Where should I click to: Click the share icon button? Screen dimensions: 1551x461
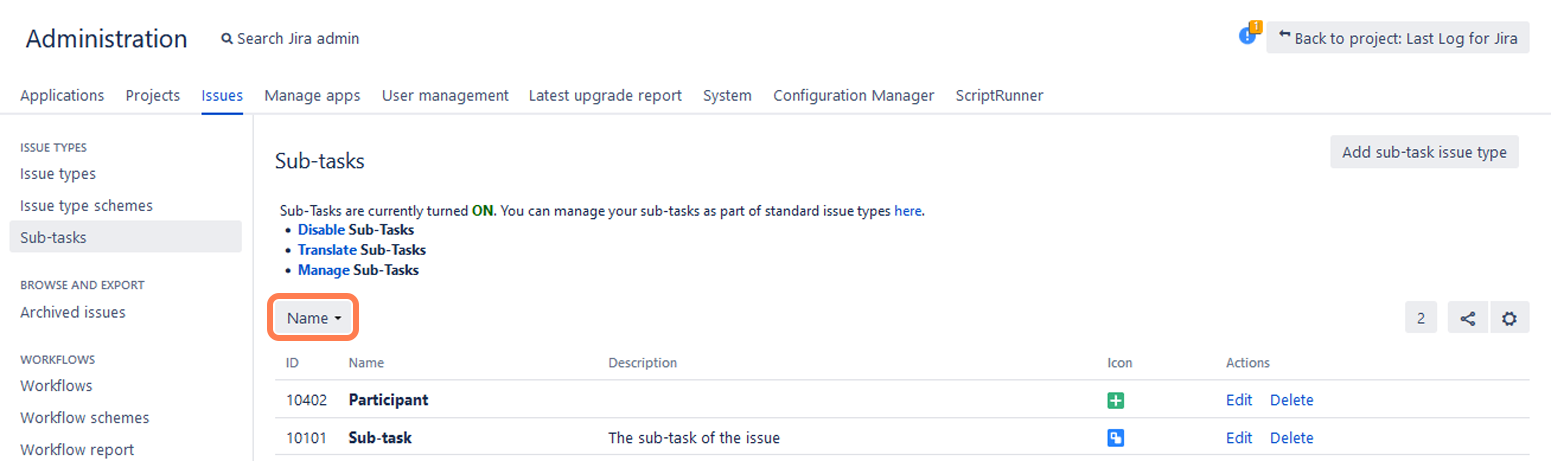[1467, 319]
